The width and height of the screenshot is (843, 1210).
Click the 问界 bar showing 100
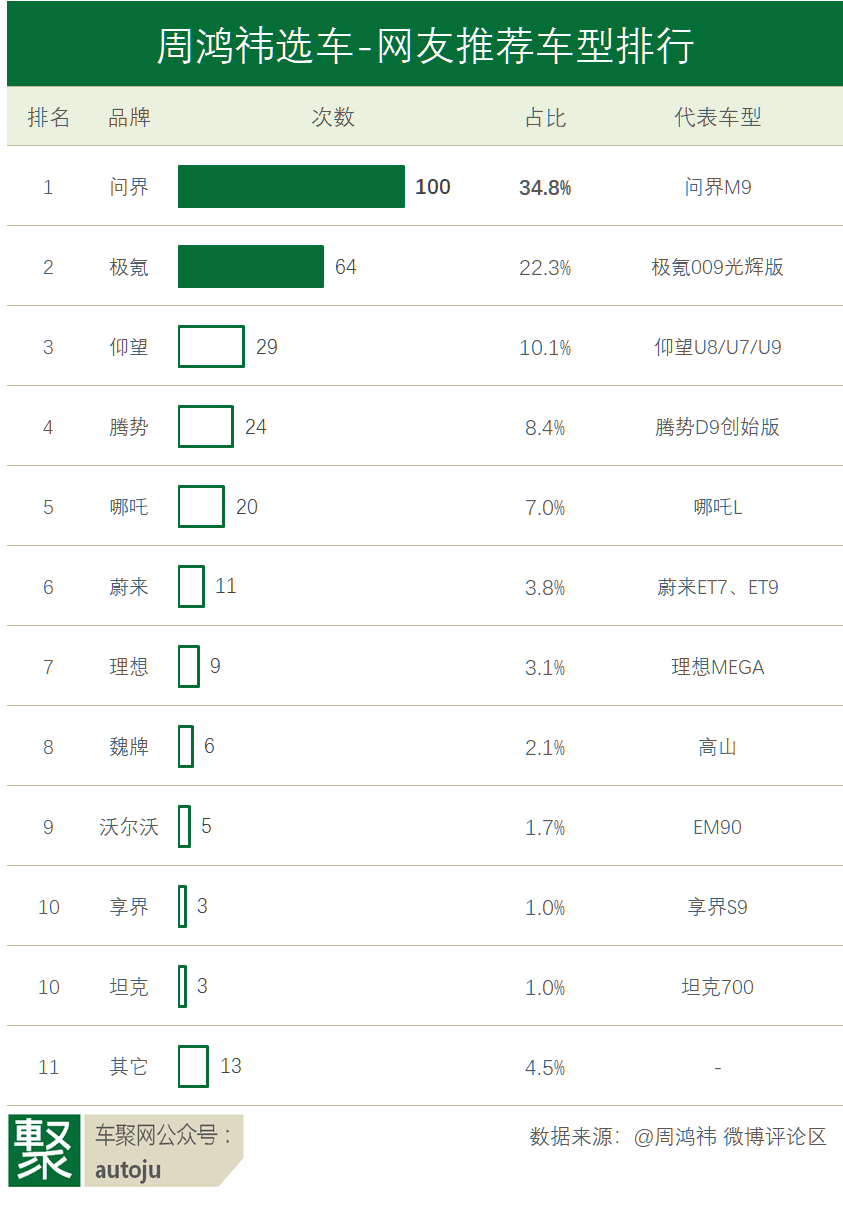coord(291,187)
